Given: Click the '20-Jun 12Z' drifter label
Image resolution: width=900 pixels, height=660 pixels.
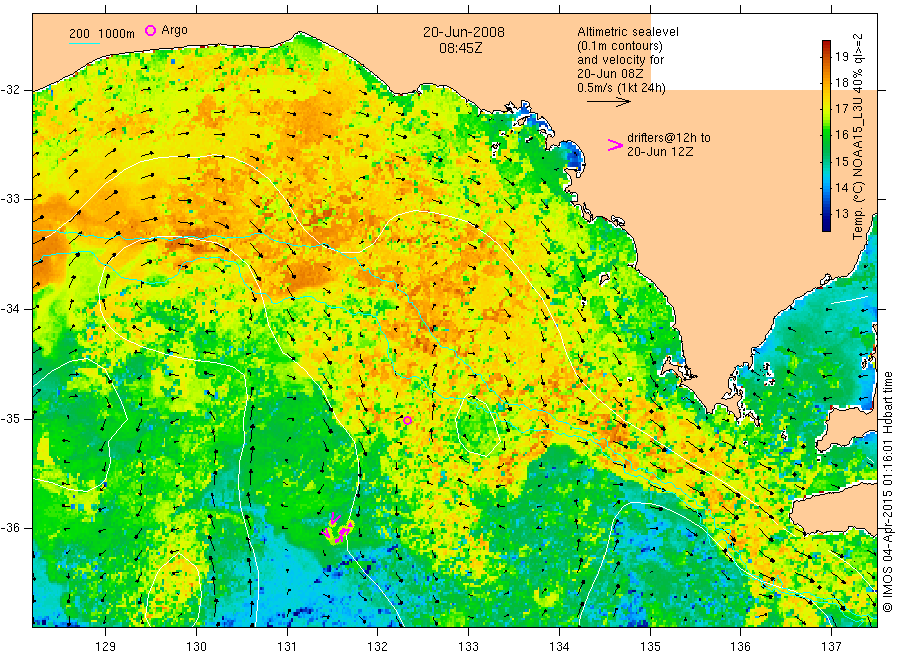Looking at the screenshot, I should 660,152.
